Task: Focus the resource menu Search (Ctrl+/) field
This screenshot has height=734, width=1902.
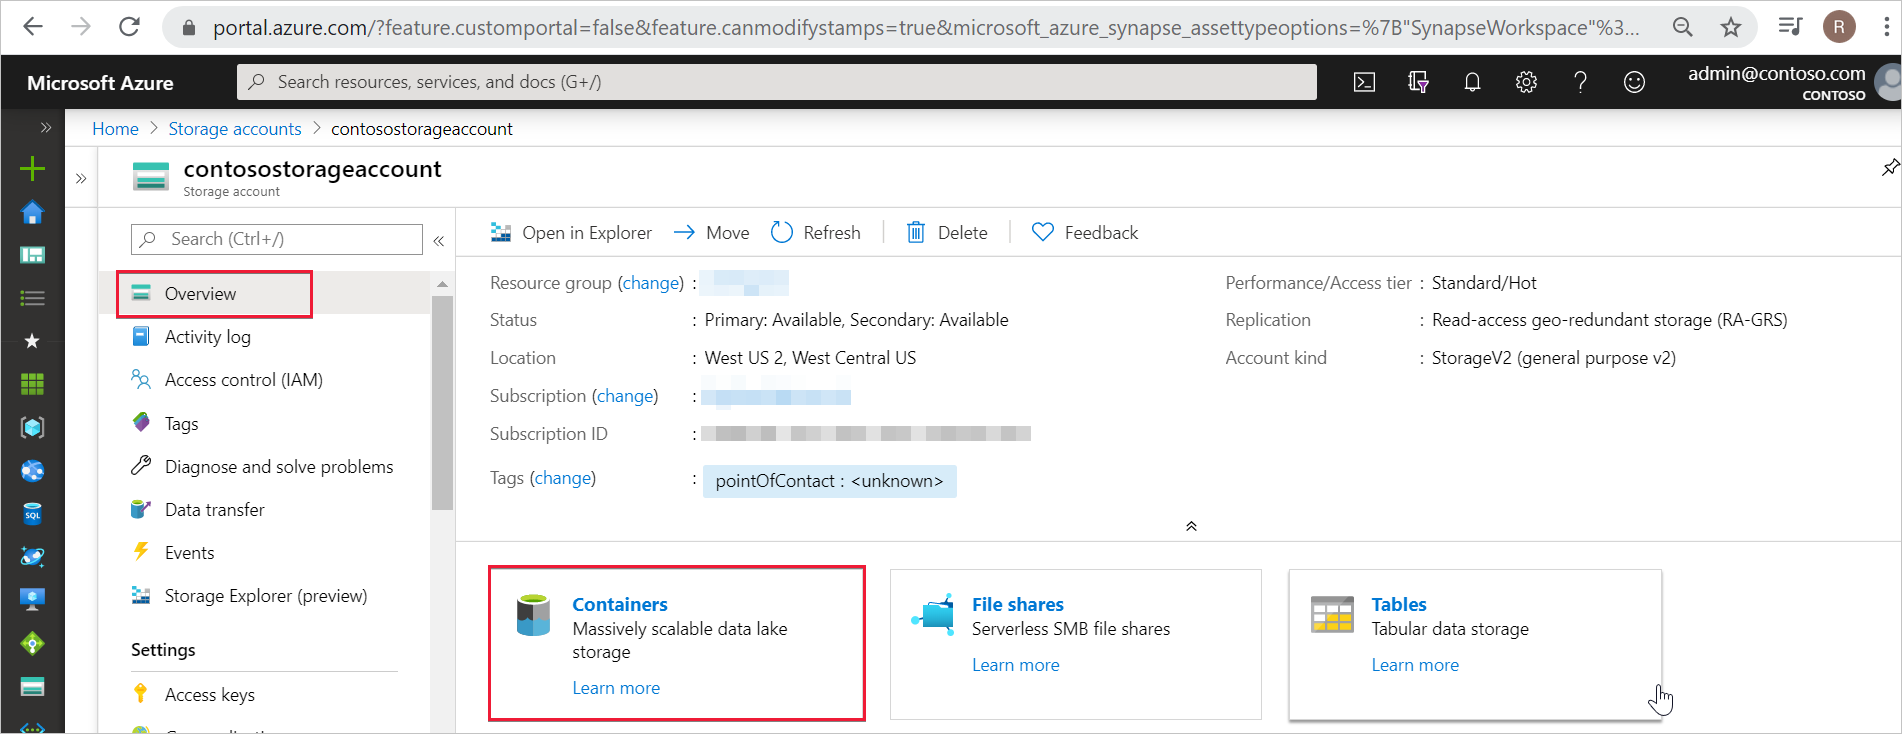Action: [x=277, y=239]
